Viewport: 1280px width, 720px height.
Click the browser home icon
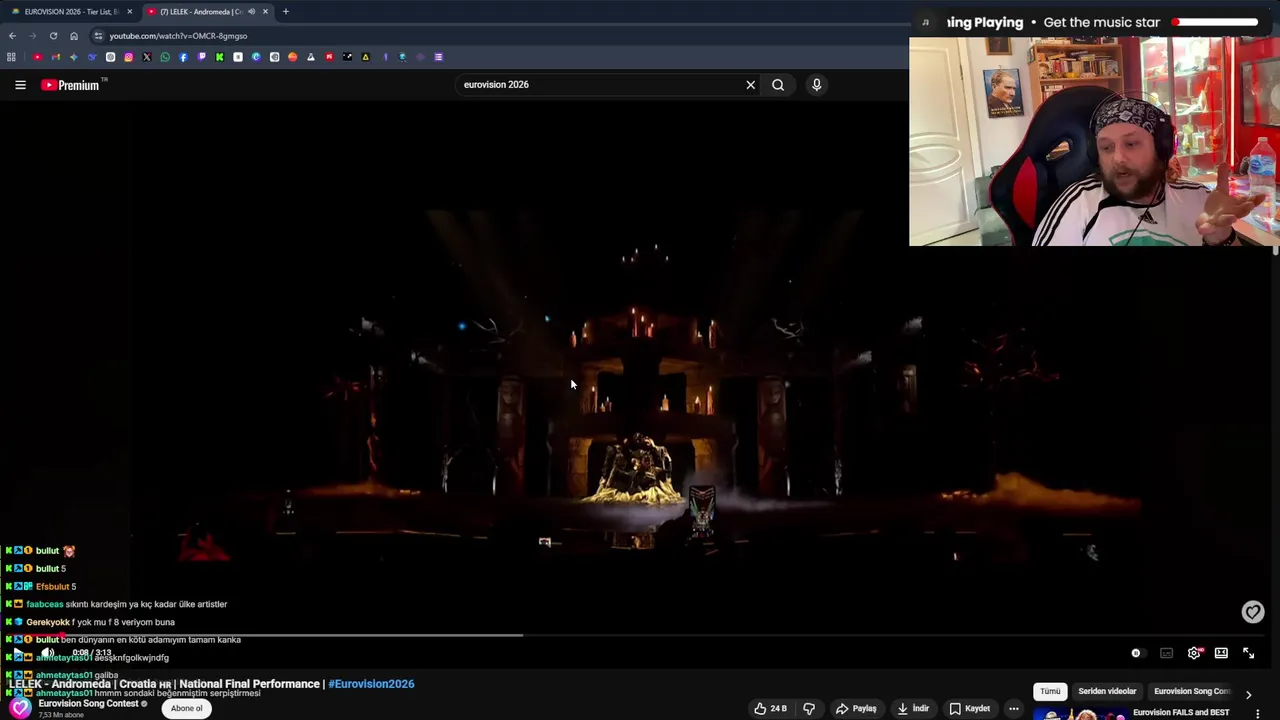[x=74, y=36]
